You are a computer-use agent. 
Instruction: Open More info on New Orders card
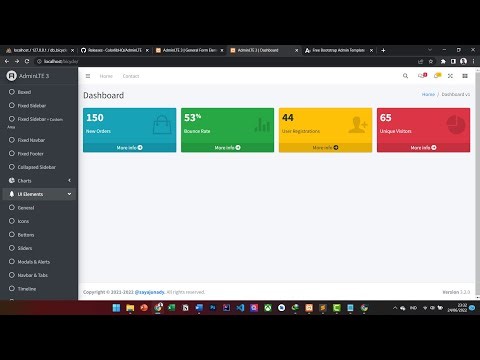(x=129, y=147)
